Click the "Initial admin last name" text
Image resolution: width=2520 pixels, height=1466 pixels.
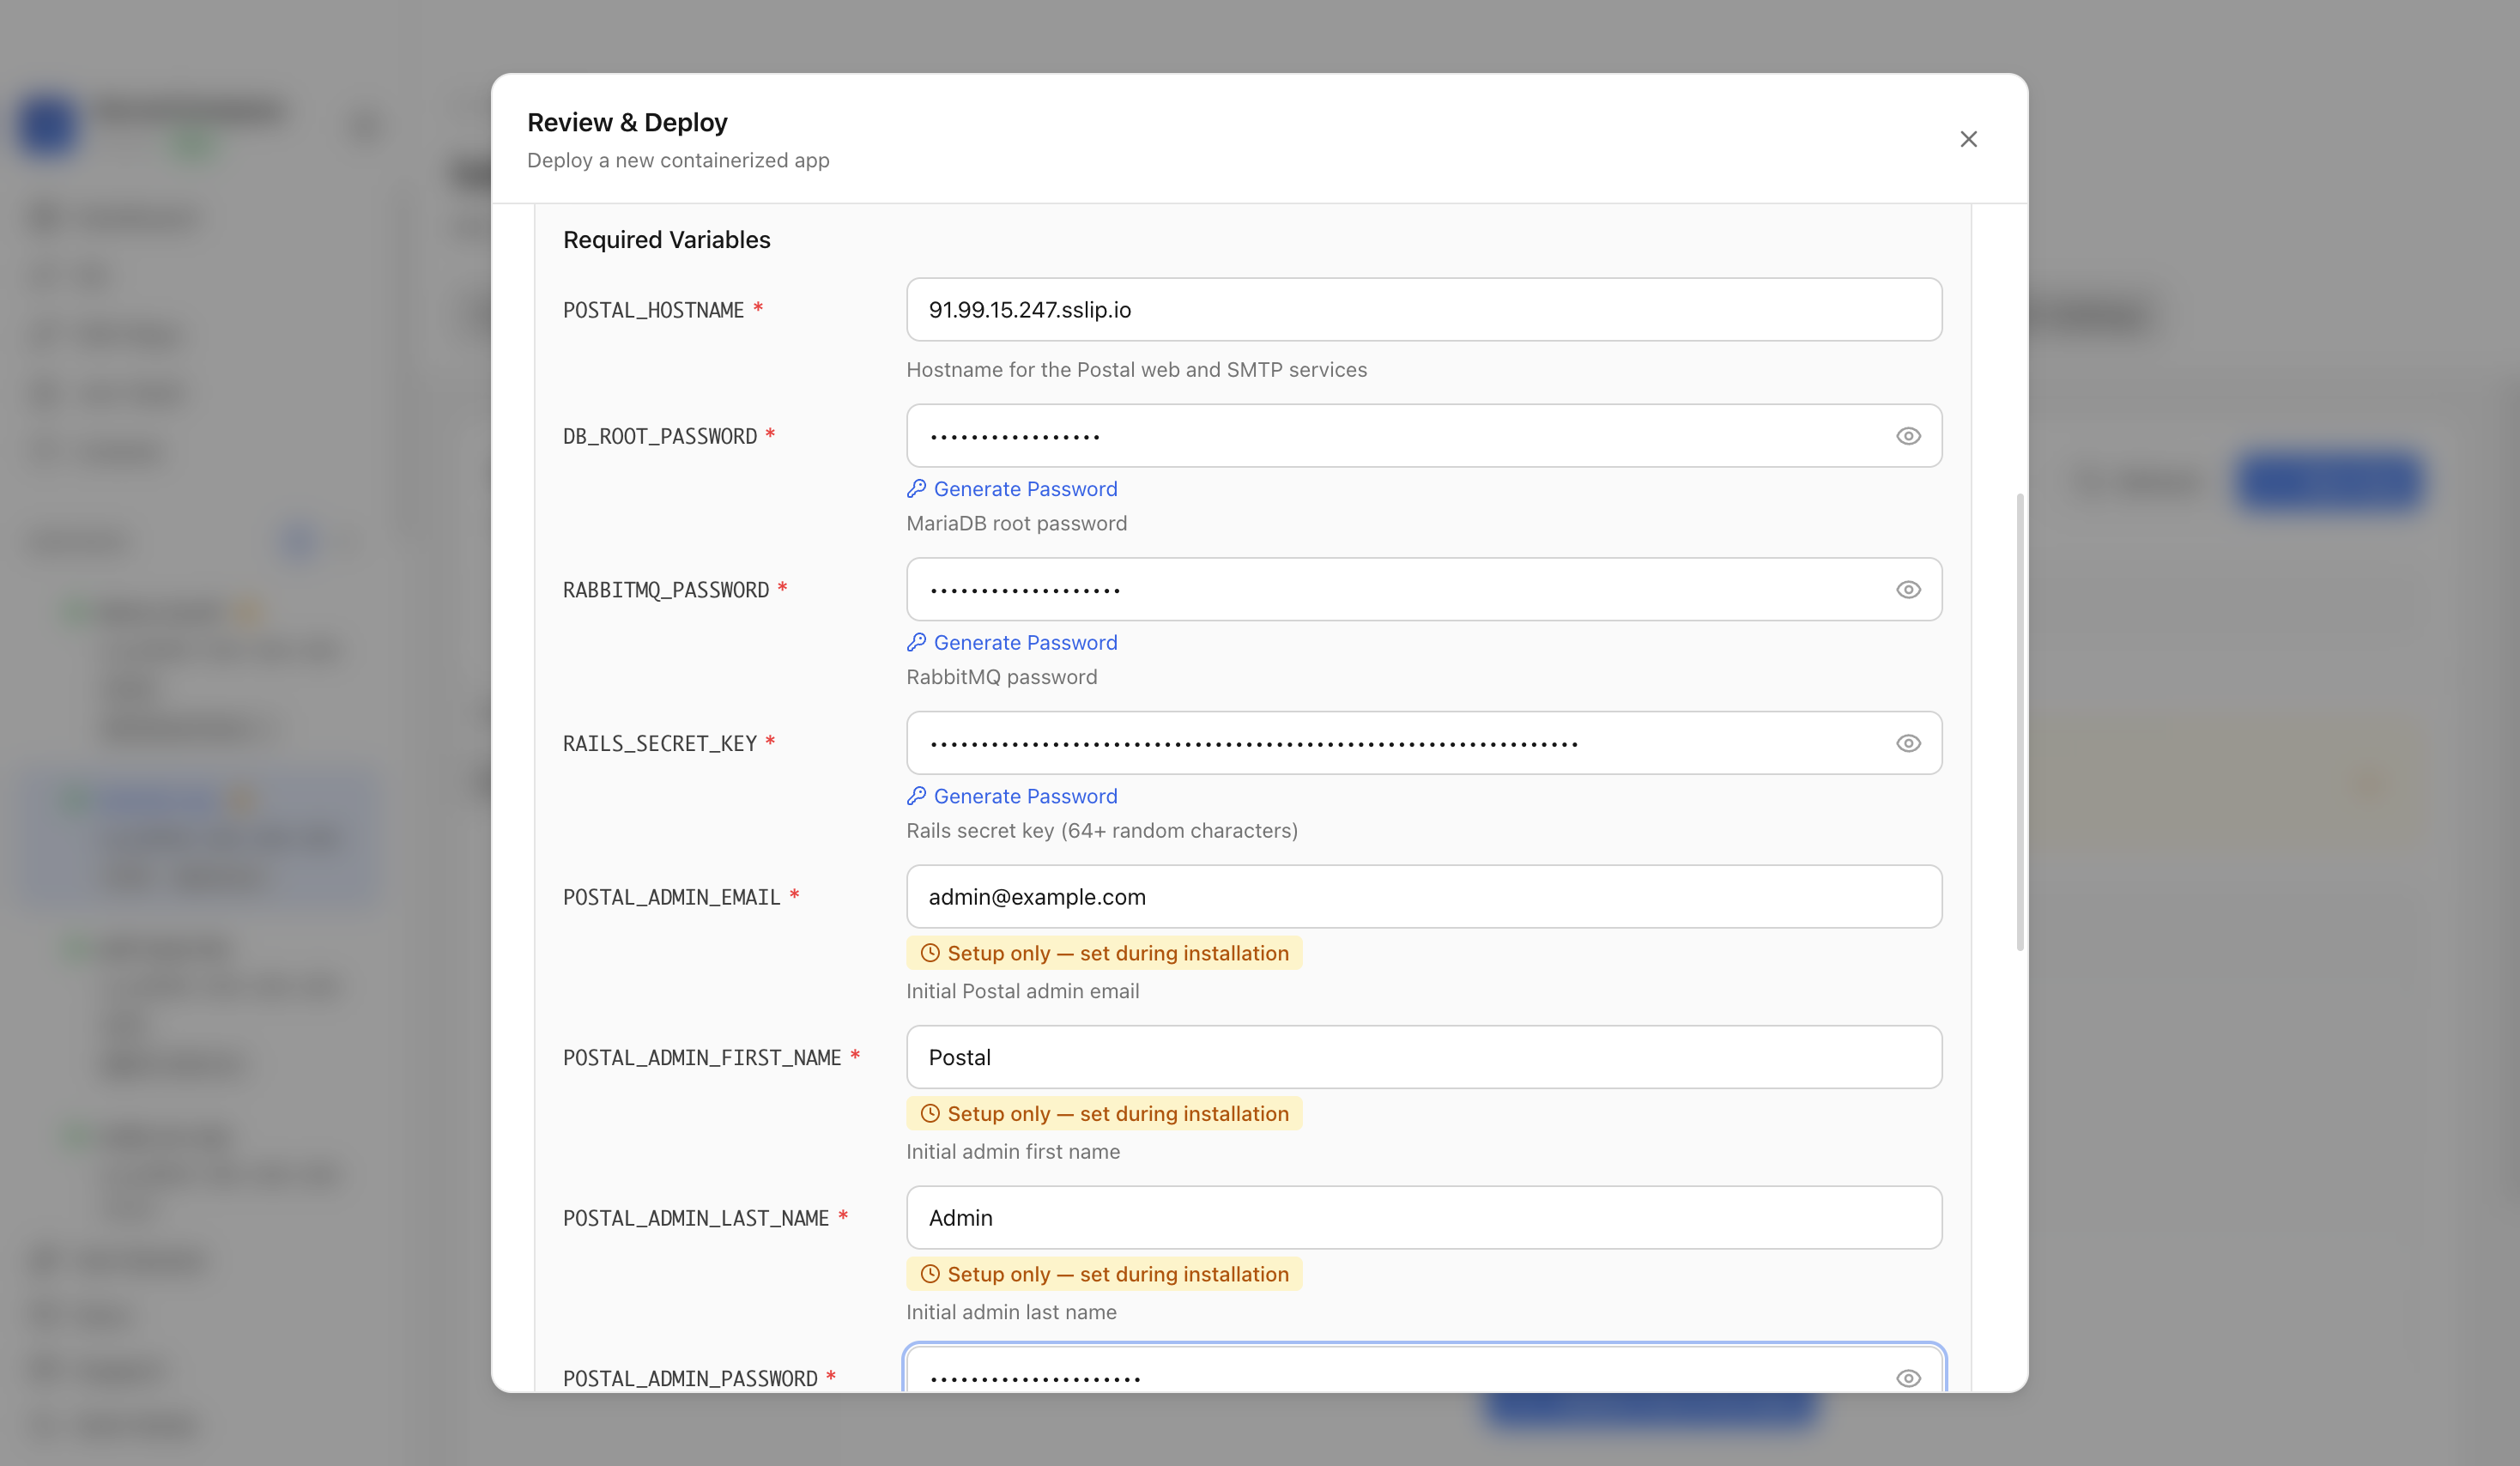pyautogui.click(x=1012, y=1312)
